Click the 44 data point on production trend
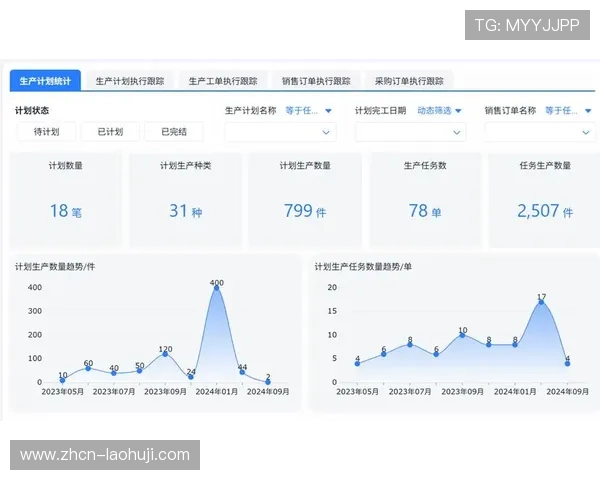The width and height of the screenshot is (600, 480). coord(242,372)
